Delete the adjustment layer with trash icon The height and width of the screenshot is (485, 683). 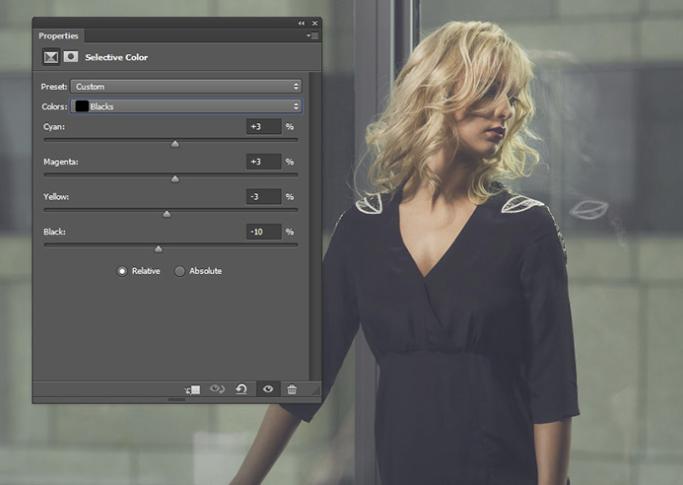pyautogui.click(x=292, y=389)
